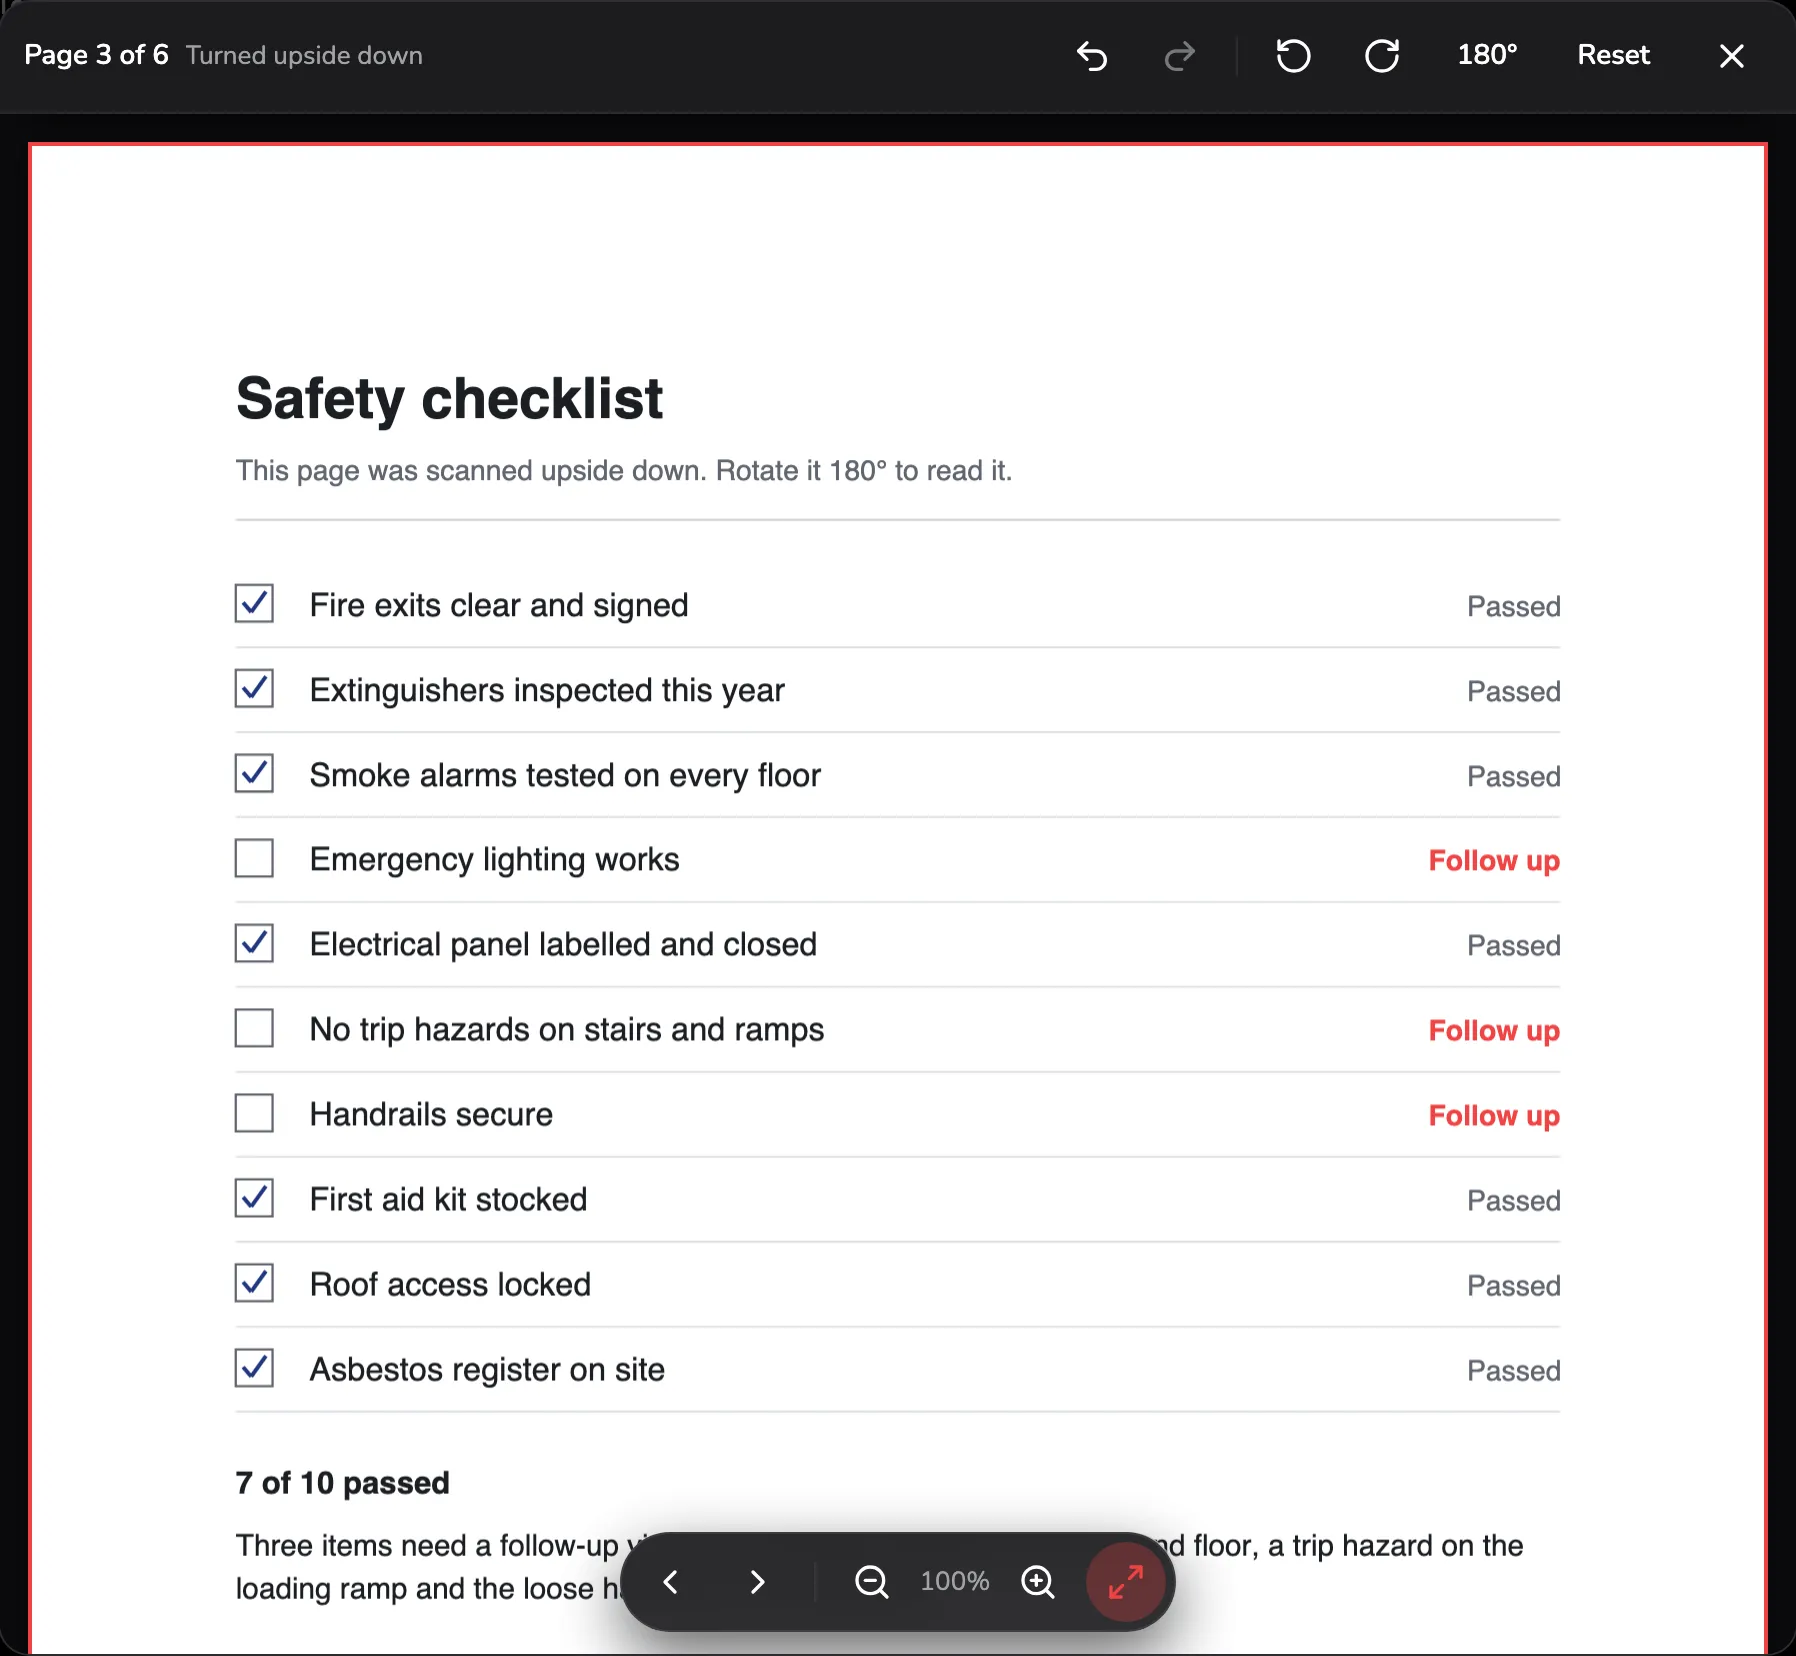Zoom in on the page

(x=1038, y=1581)
